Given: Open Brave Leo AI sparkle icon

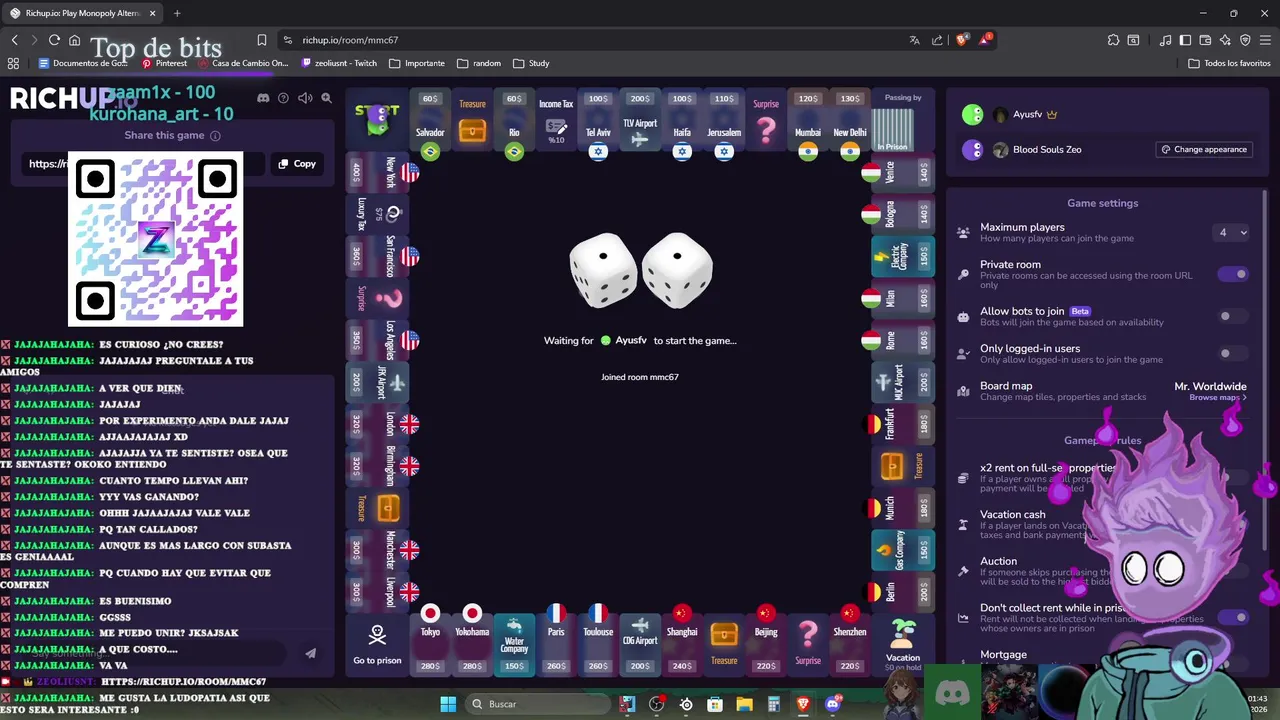Looking at the screenshot, I should [1226, 40].
